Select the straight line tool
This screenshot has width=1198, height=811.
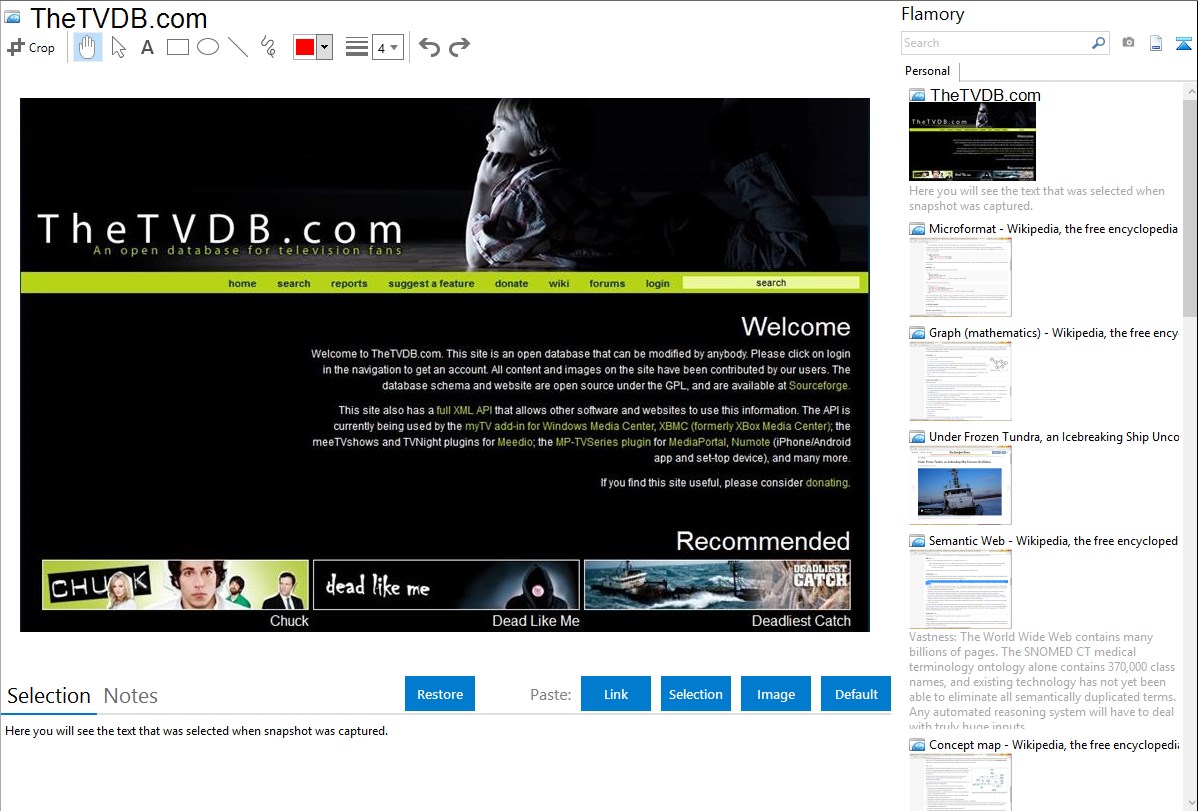[238, 47]
